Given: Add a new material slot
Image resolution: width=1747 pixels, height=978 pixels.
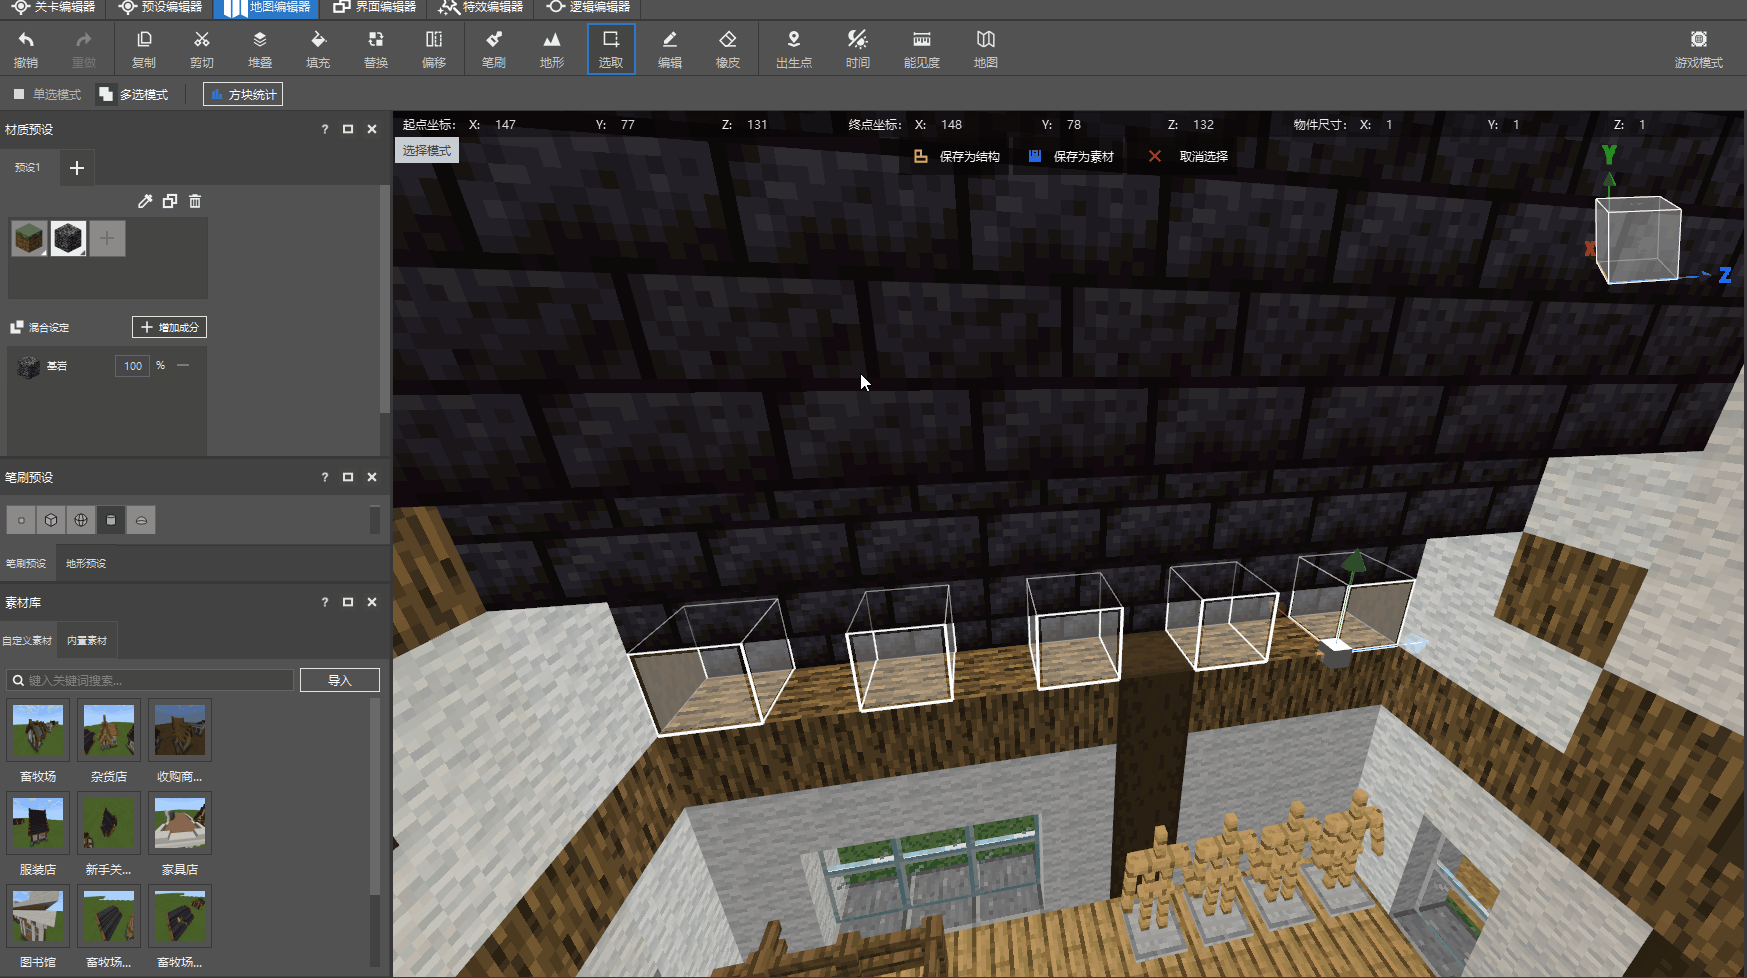Looking at the screenshot, I should click(x=107, y=239).
